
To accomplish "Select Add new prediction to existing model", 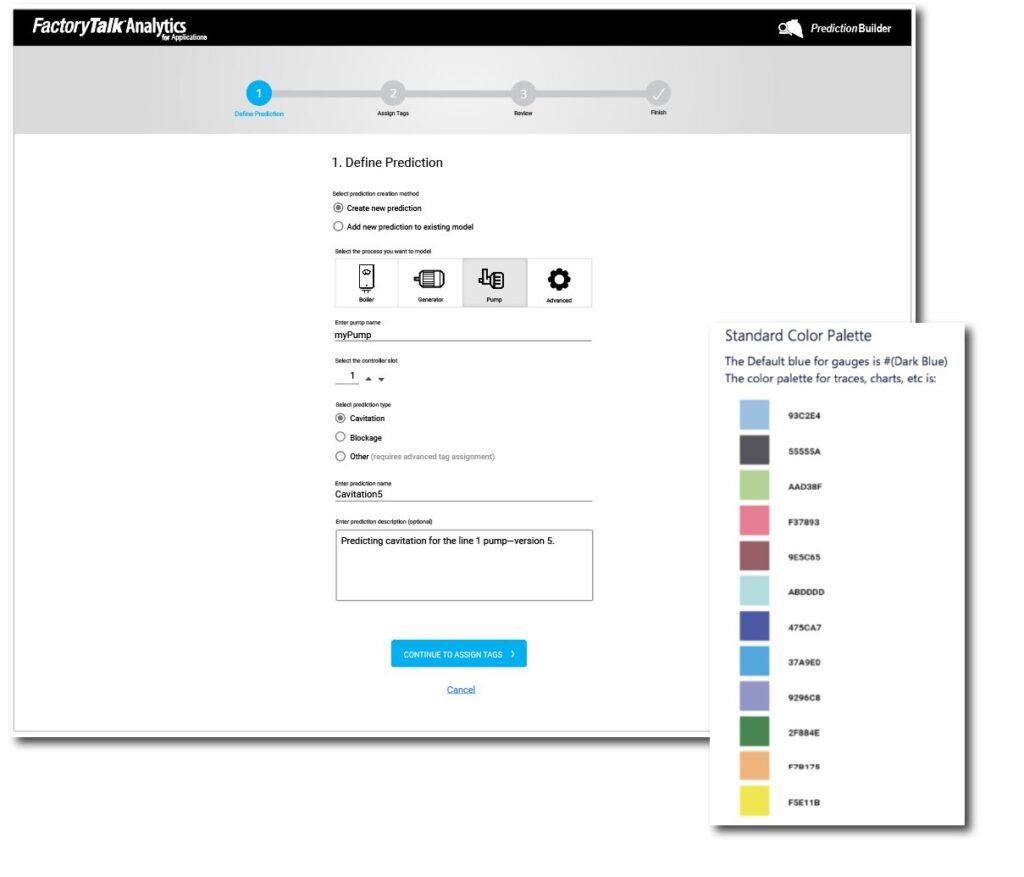I will point(338,227).
